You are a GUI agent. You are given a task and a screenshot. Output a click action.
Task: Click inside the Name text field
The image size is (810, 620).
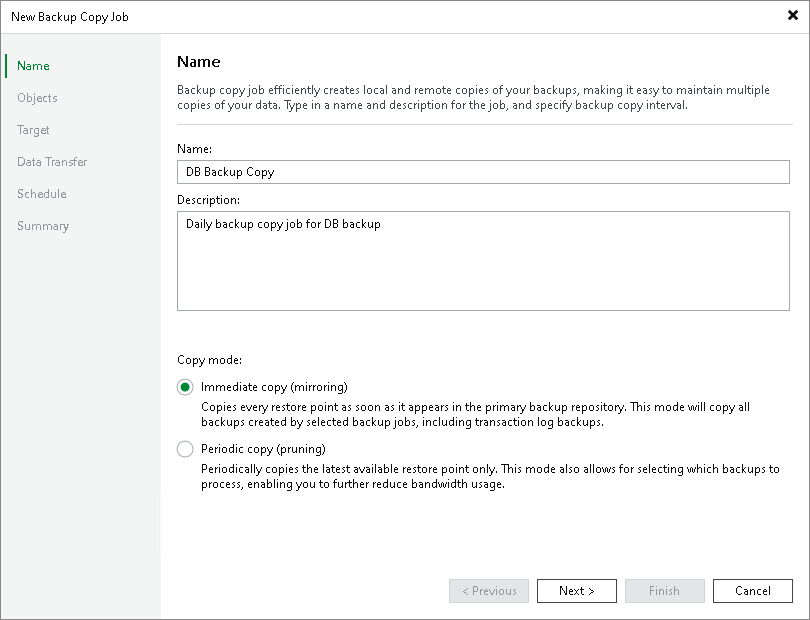[x=483, y=171]
